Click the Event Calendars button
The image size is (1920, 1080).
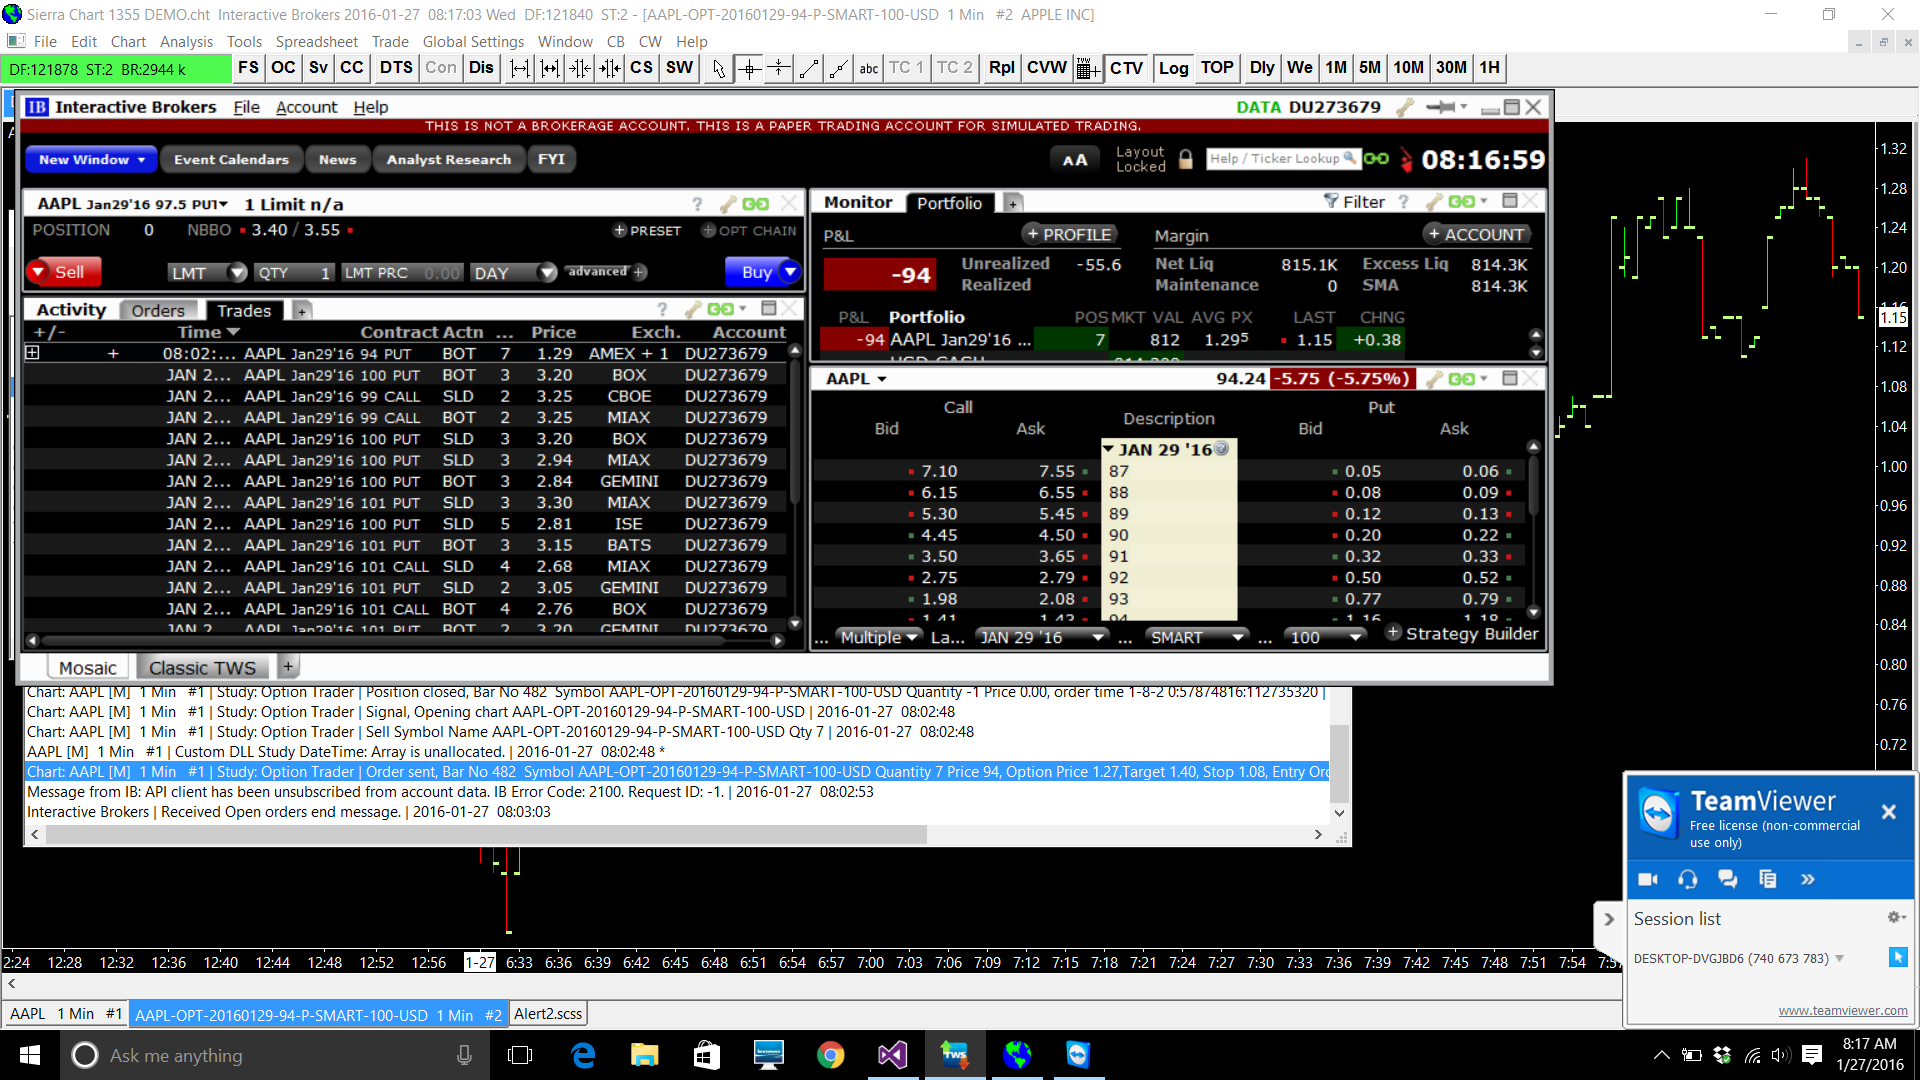[231, 160]
